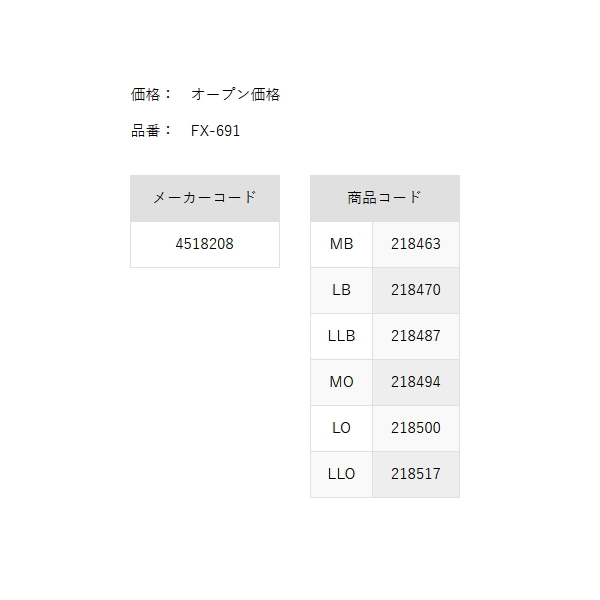Viewport: 600px width, 600px height.
Task: Click the 品番 label
Action: (x=145, y=131)
